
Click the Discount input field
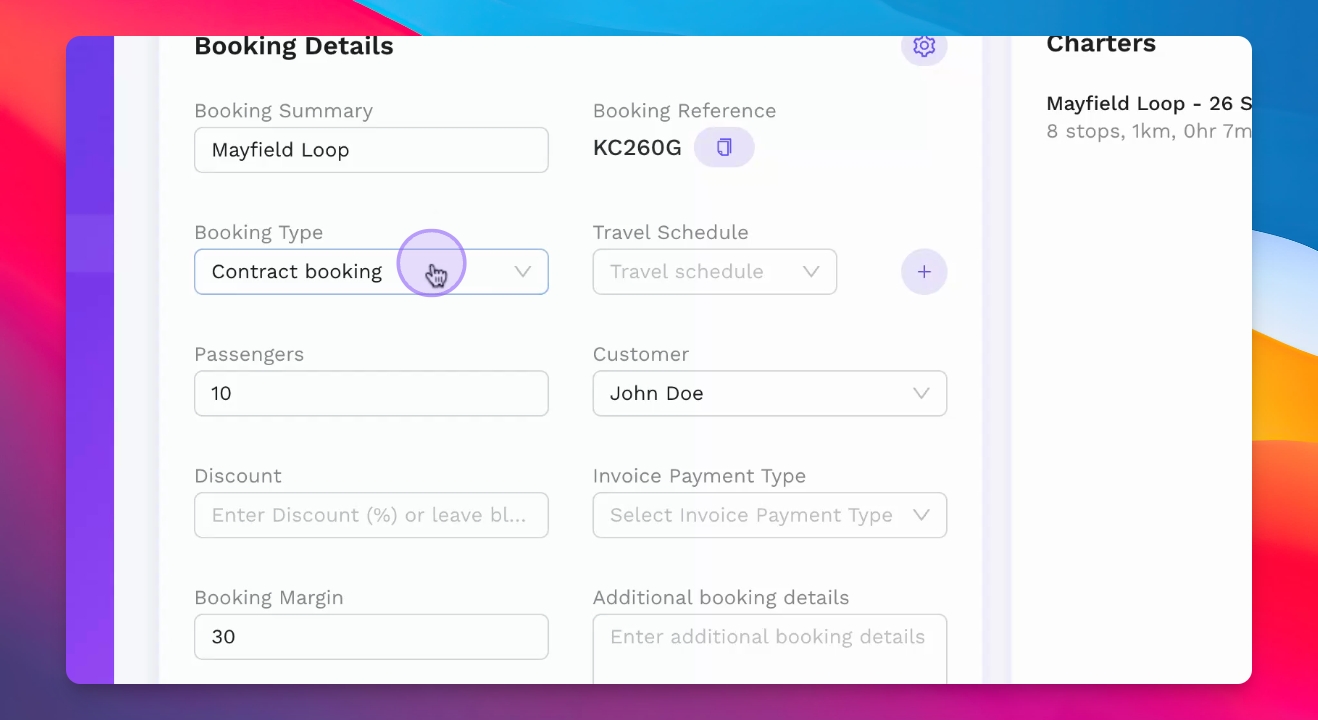[371, 515]
